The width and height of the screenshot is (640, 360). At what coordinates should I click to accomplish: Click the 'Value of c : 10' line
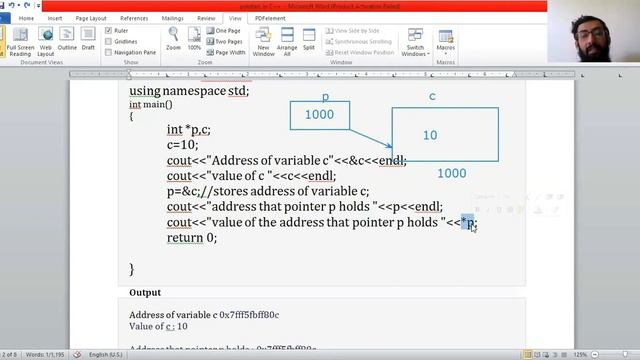158,326
